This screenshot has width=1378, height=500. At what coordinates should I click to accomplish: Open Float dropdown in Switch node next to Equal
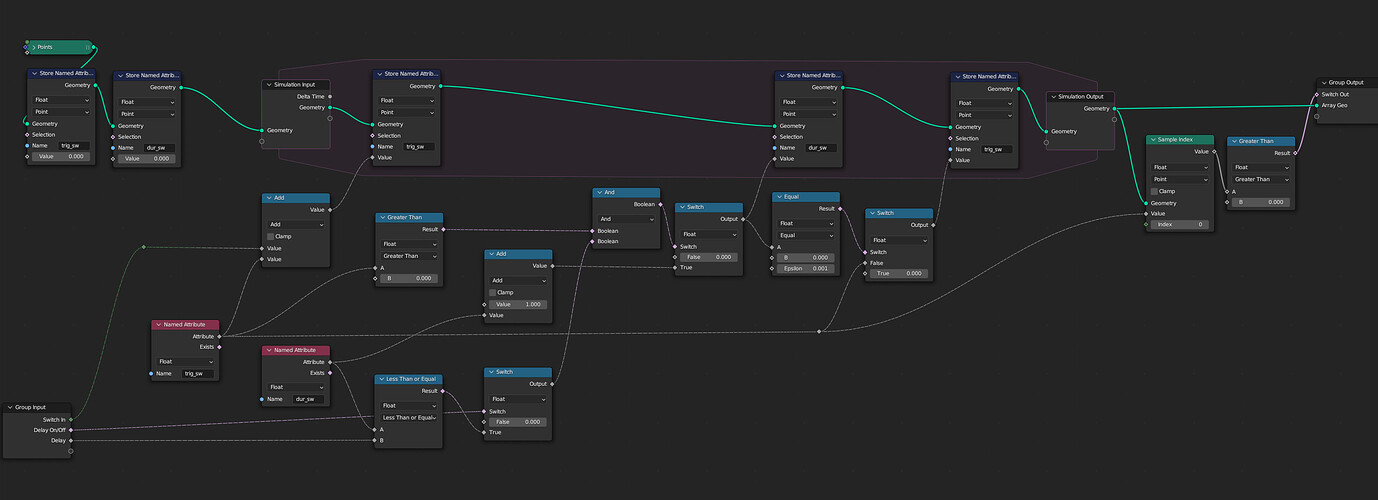(x=898, y=240)
